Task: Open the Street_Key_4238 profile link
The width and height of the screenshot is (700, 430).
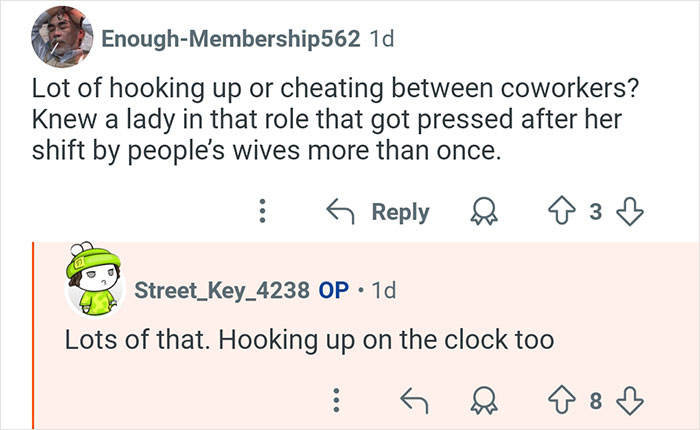Action: [219, 290]
